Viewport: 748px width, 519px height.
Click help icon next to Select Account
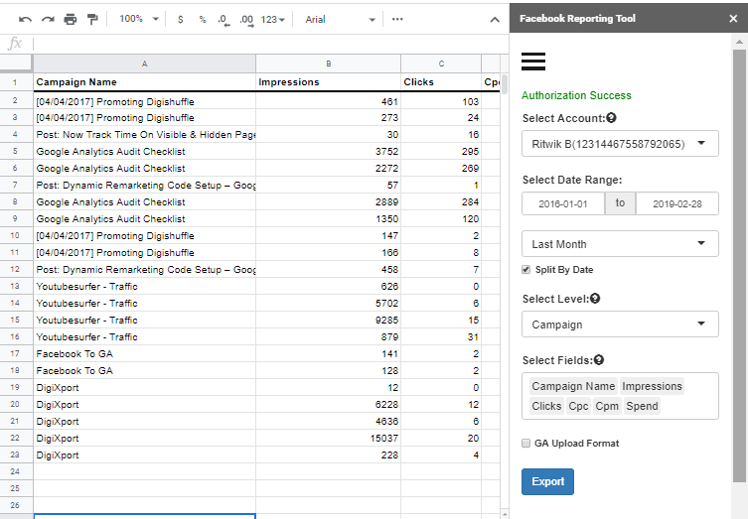pyautogui.click(x=611, y=117)
